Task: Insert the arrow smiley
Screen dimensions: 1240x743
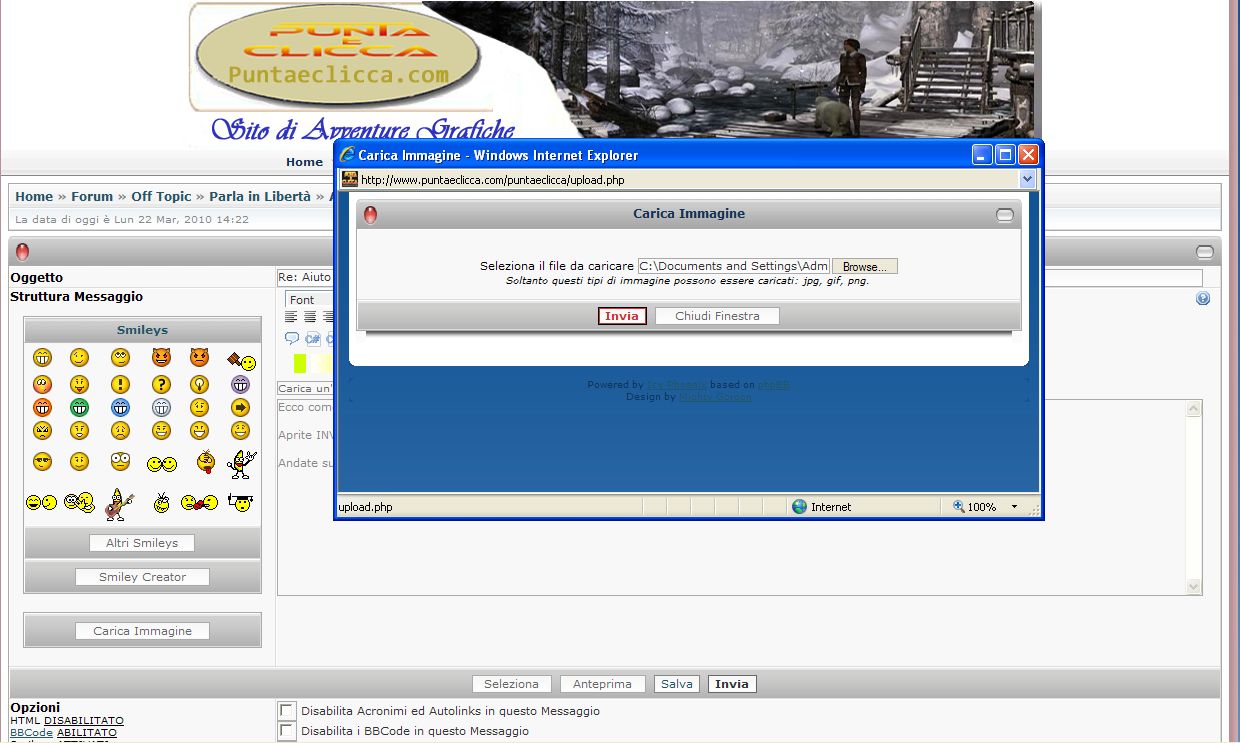Action: click(x=240, y=407)
